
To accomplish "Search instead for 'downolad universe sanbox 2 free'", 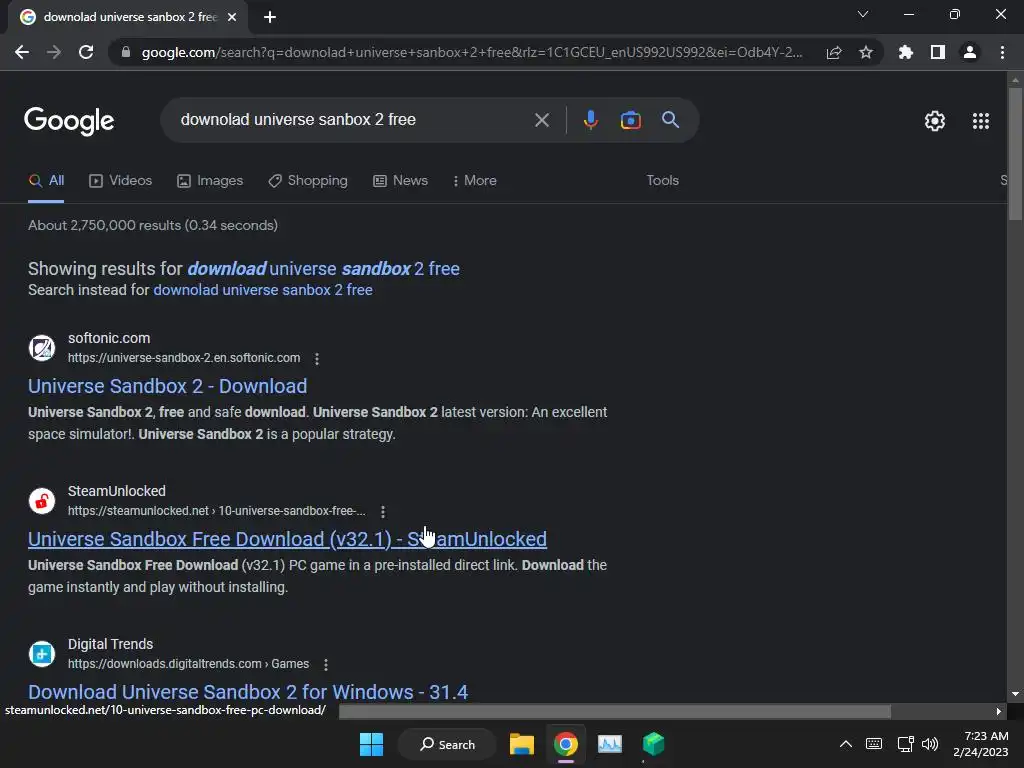I will point(263,290).
